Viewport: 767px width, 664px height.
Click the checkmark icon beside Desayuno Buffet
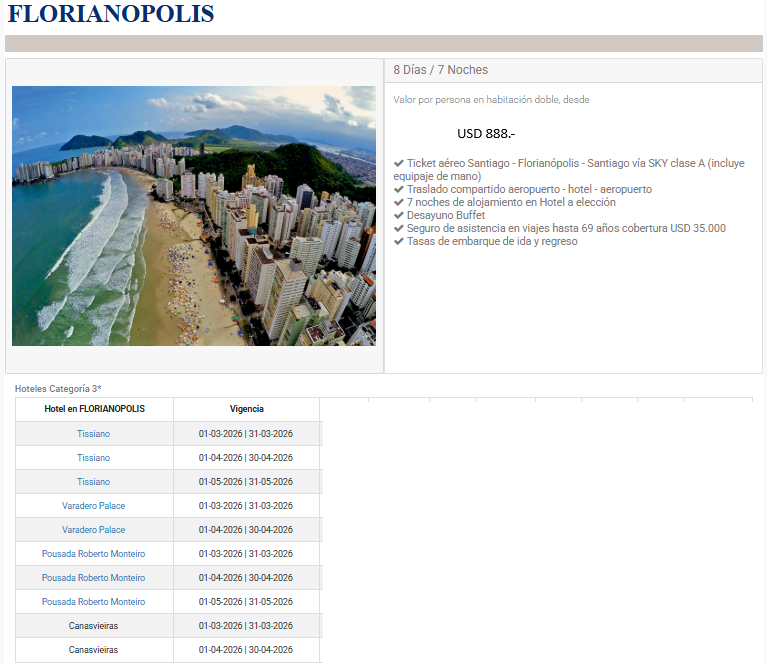tap(399, 215)
